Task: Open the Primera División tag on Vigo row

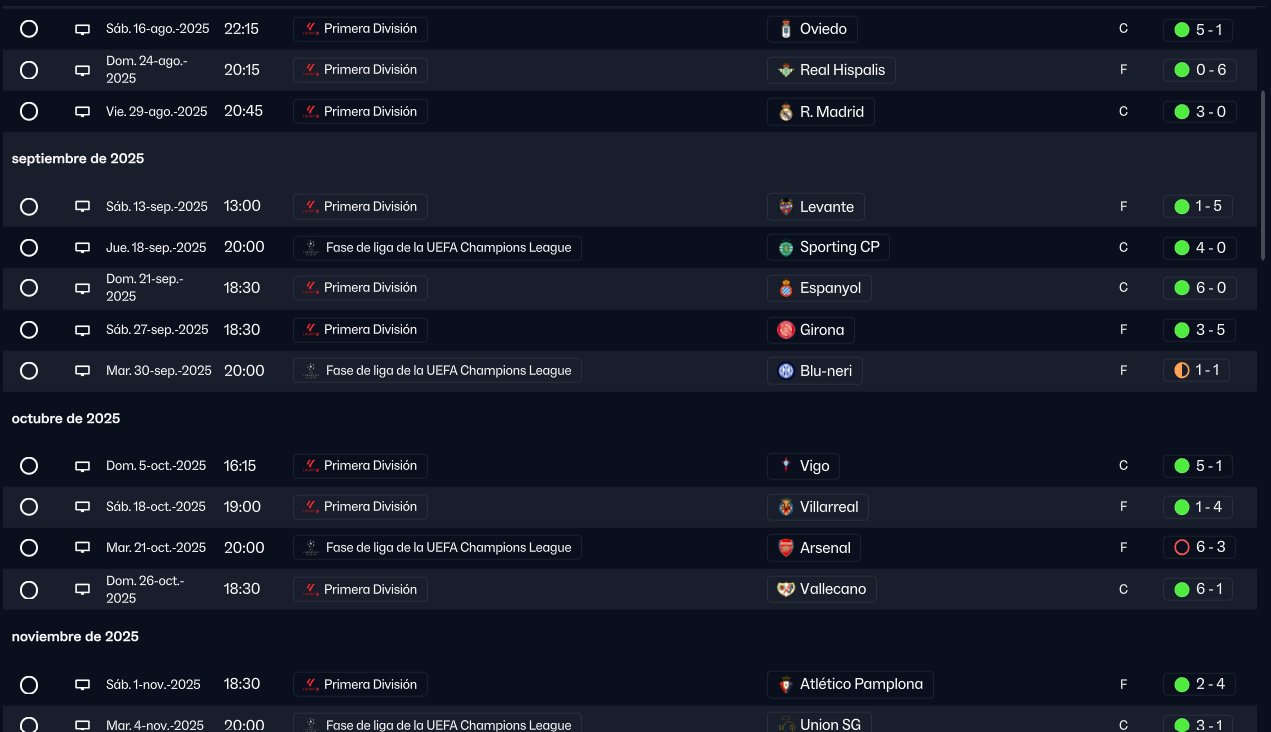Action: [x=360, y=466]
